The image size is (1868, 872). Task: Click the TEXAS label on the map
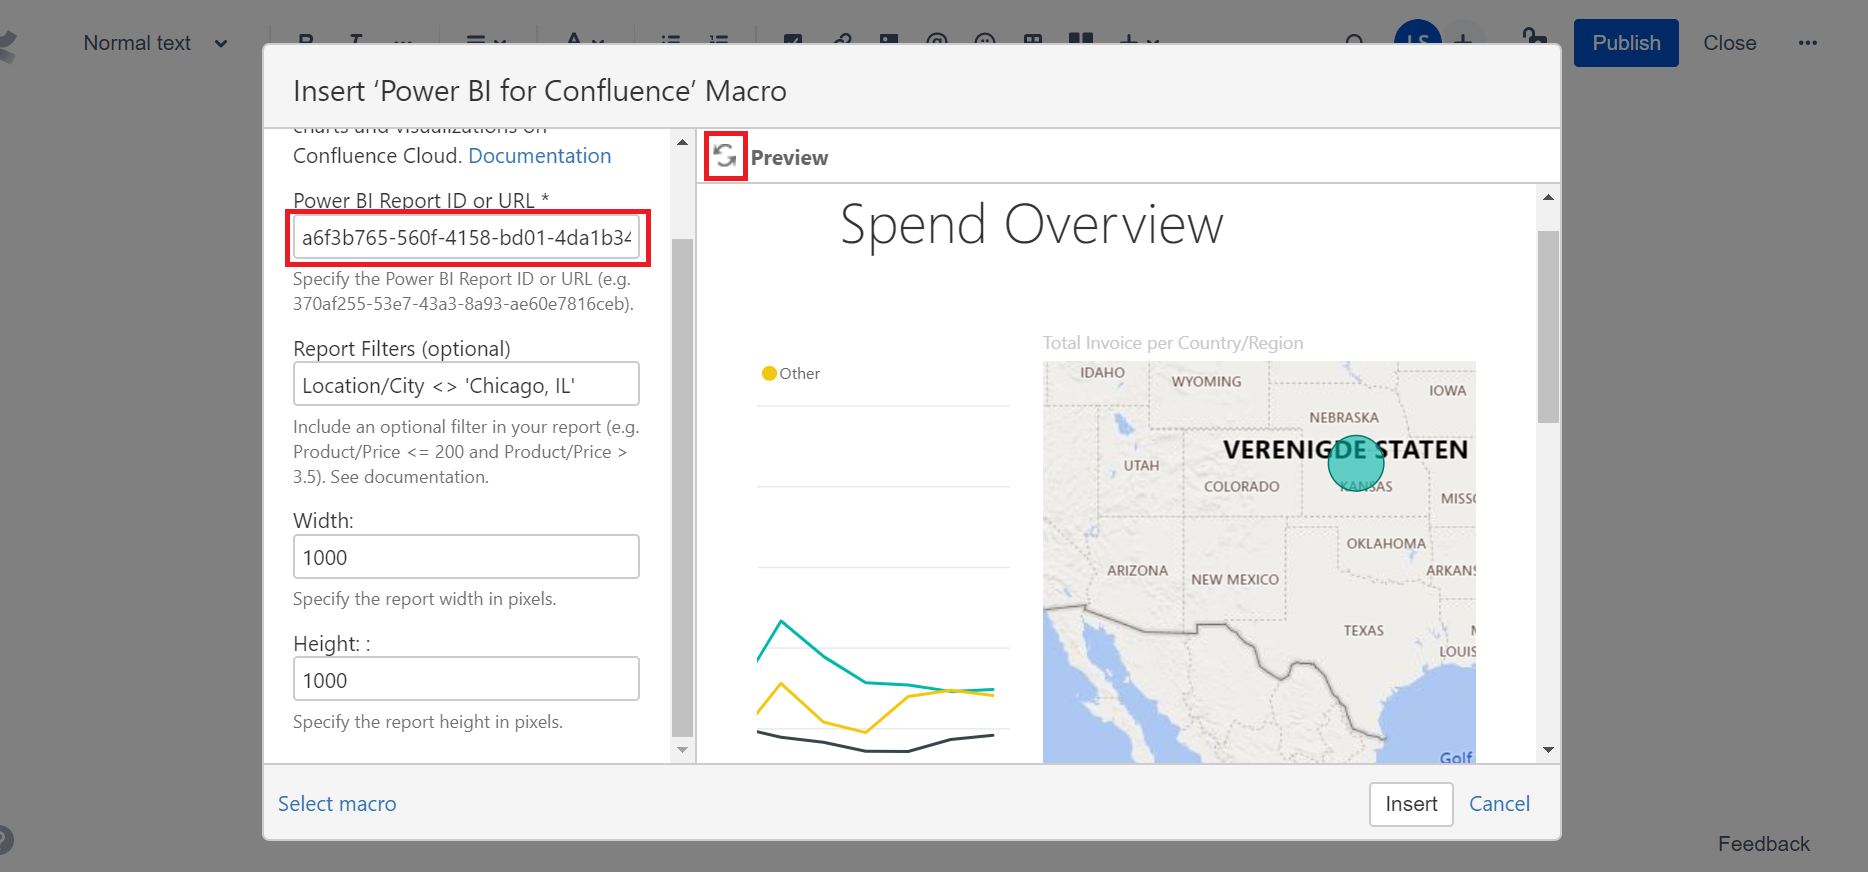click(1363, 631)
